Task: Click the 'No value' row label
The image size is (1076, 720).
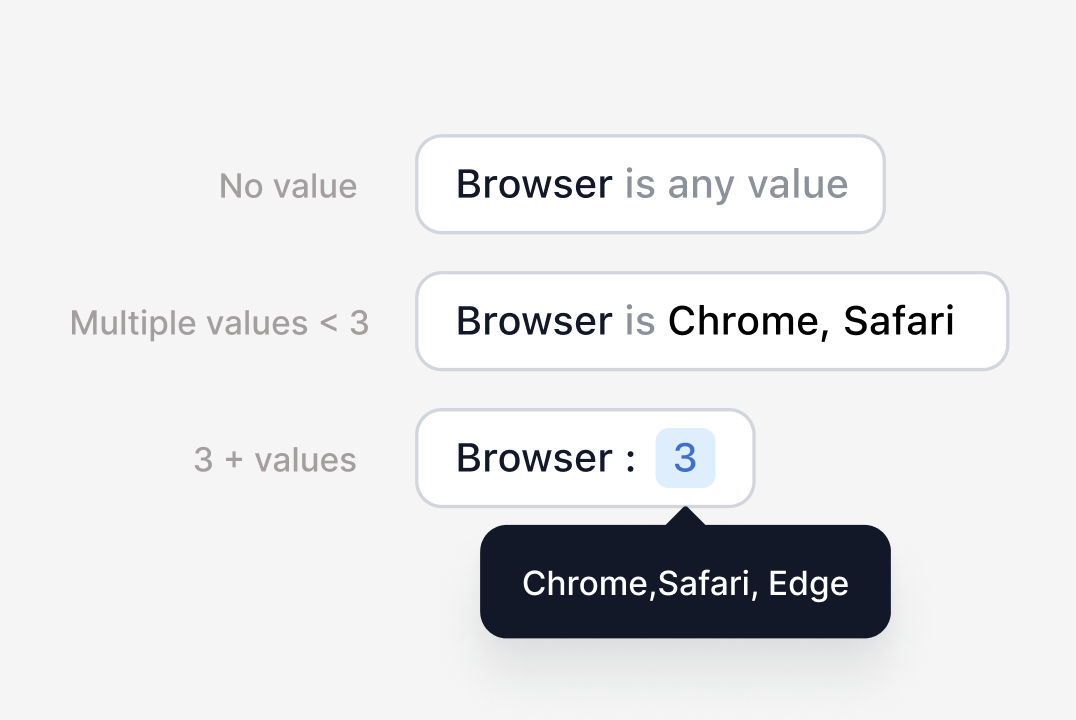Action: 288,185
